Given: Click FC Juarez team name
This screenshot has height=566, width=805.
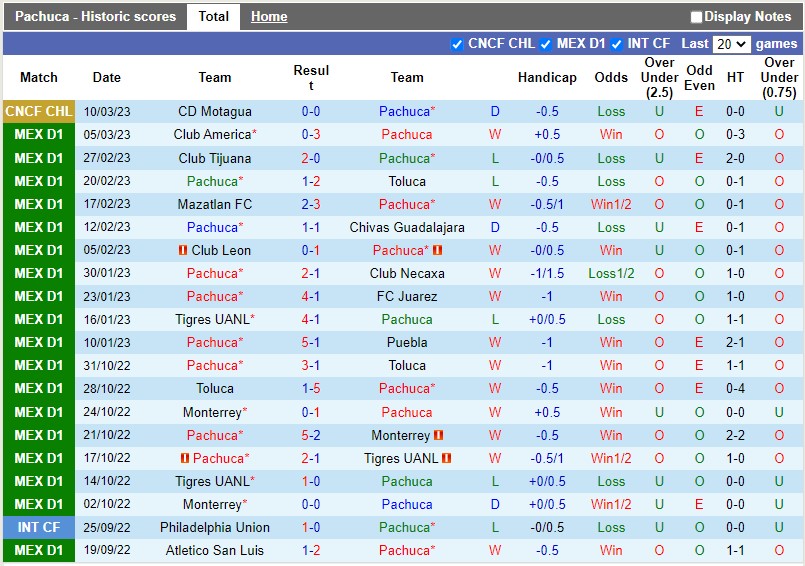Looking at the screenshot, I should (407, 296).
